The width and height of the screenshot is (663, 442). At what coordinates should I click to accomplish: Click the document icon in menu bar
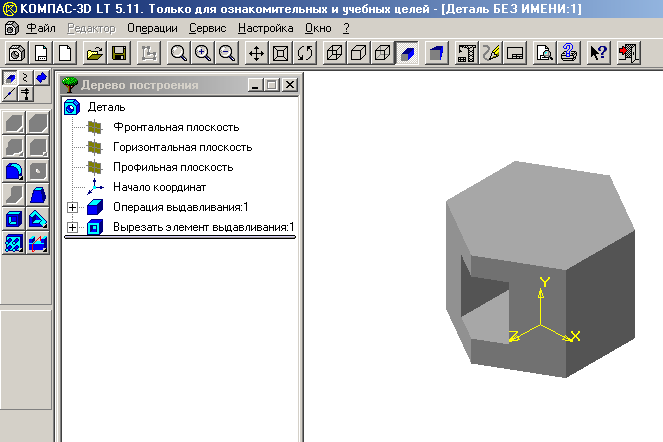click(x=11, y=28)
